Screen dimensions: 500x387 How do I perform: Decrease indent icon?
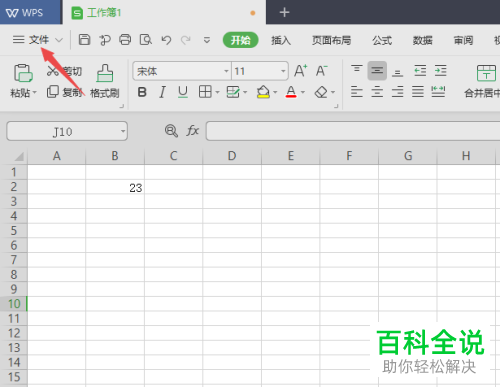click(420, 71)
